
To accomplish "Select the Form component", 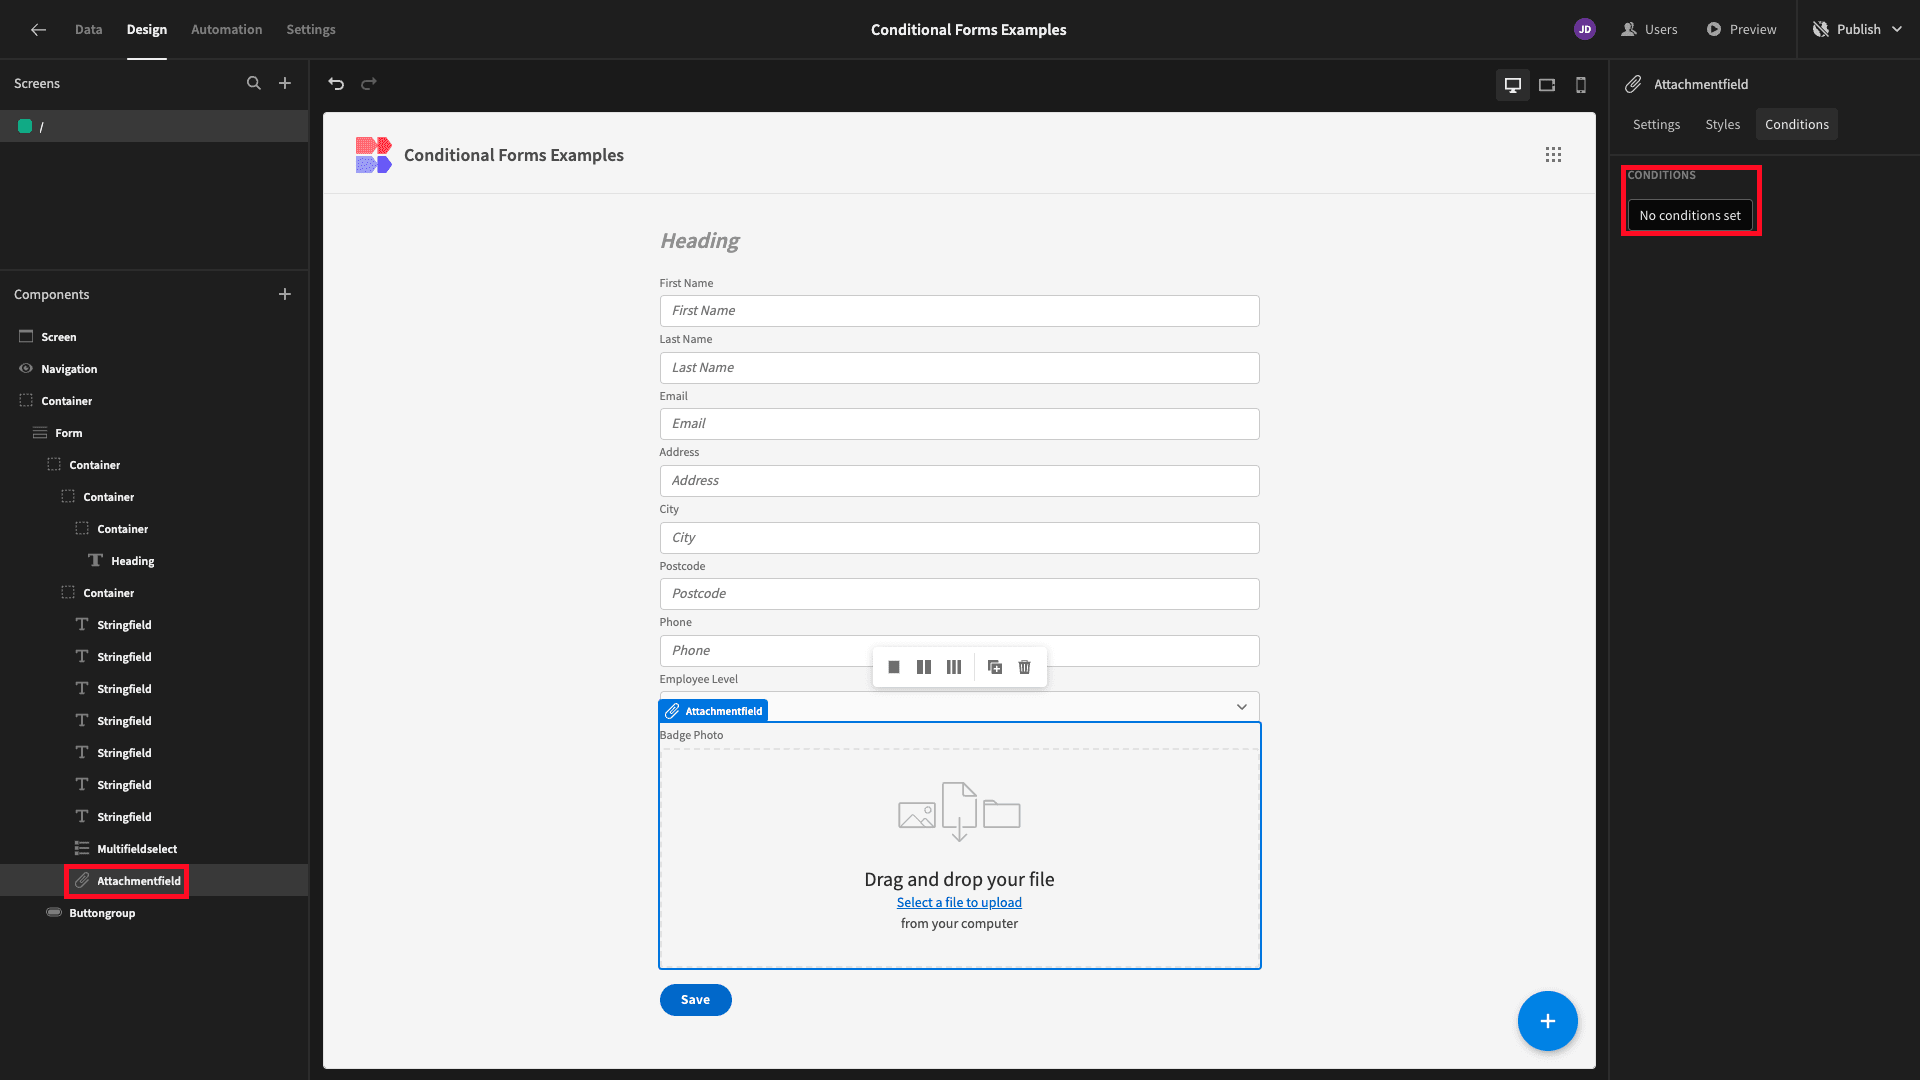I will (154, 433).
